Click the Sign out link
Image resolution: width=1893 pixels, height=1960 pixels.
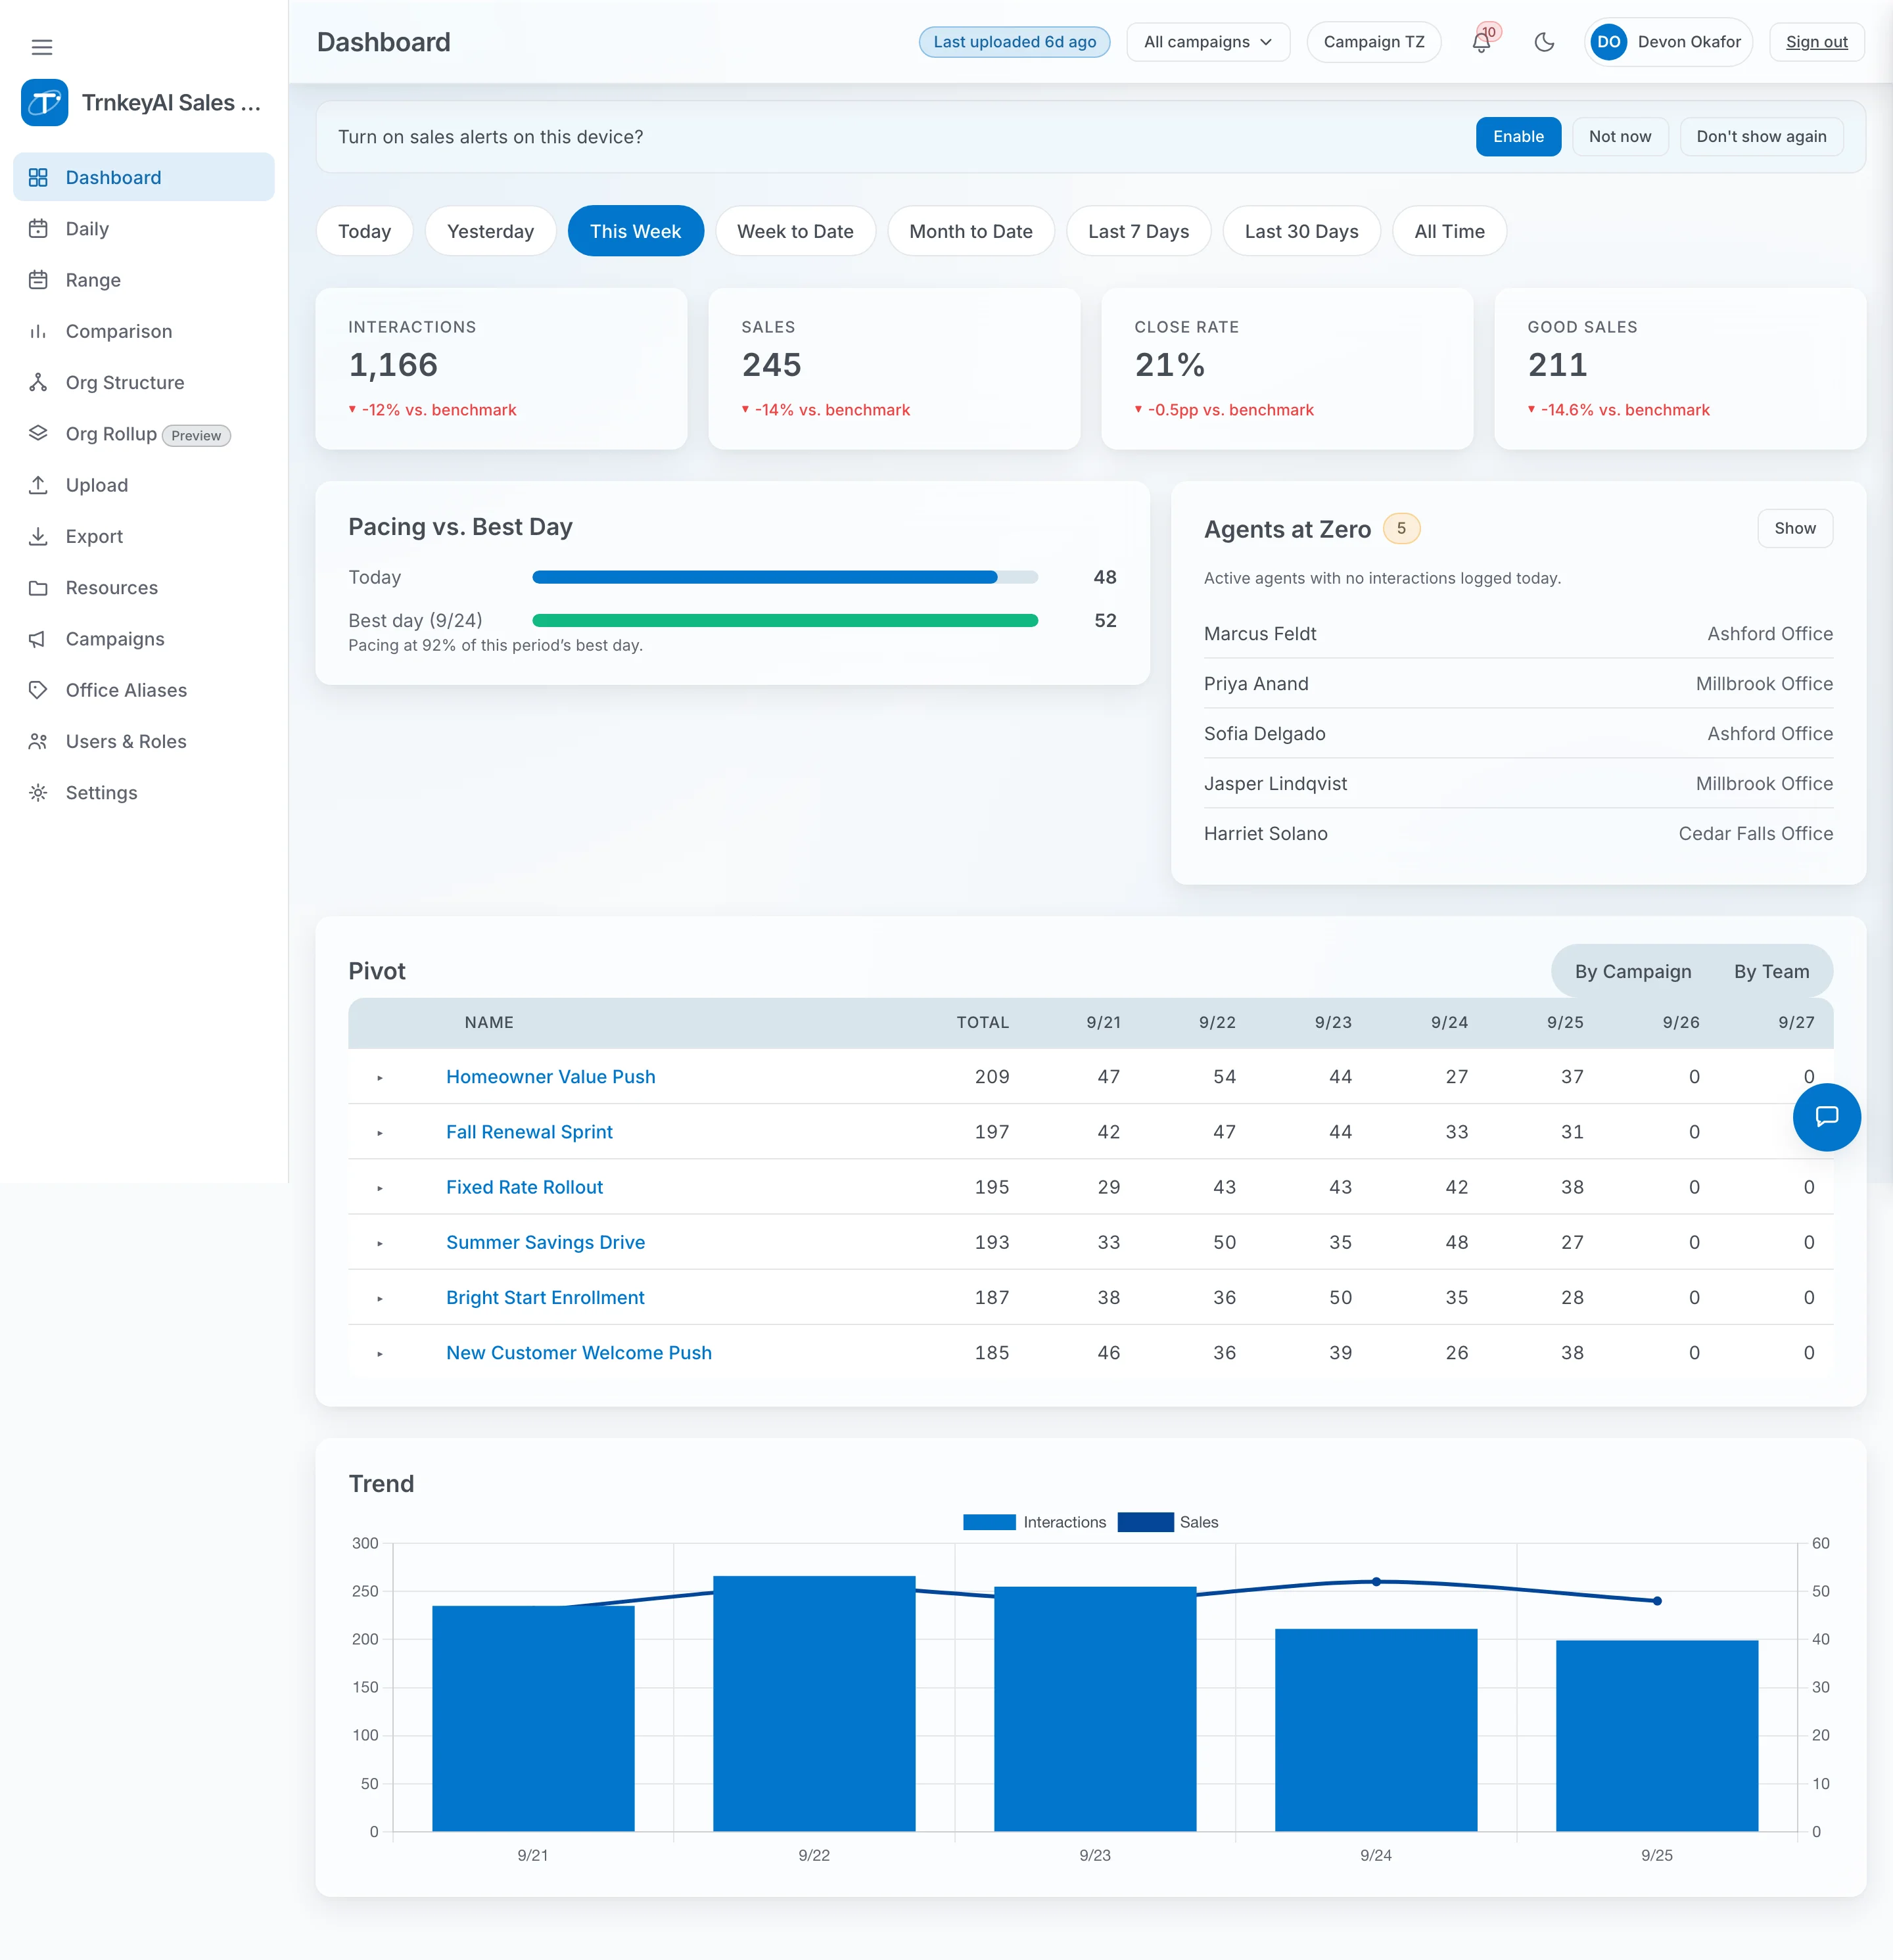1816,42
